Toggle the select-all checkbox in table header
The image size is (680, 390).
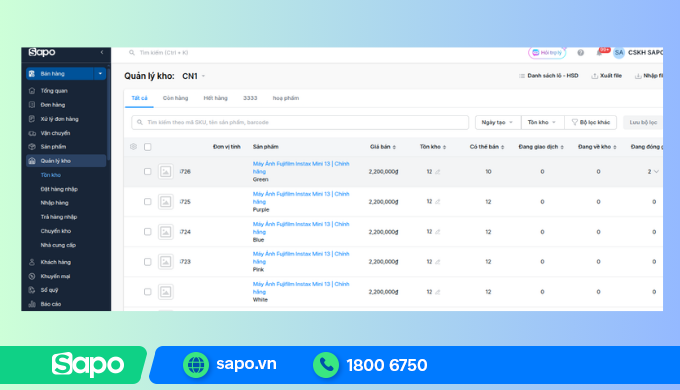coord(147,147)
